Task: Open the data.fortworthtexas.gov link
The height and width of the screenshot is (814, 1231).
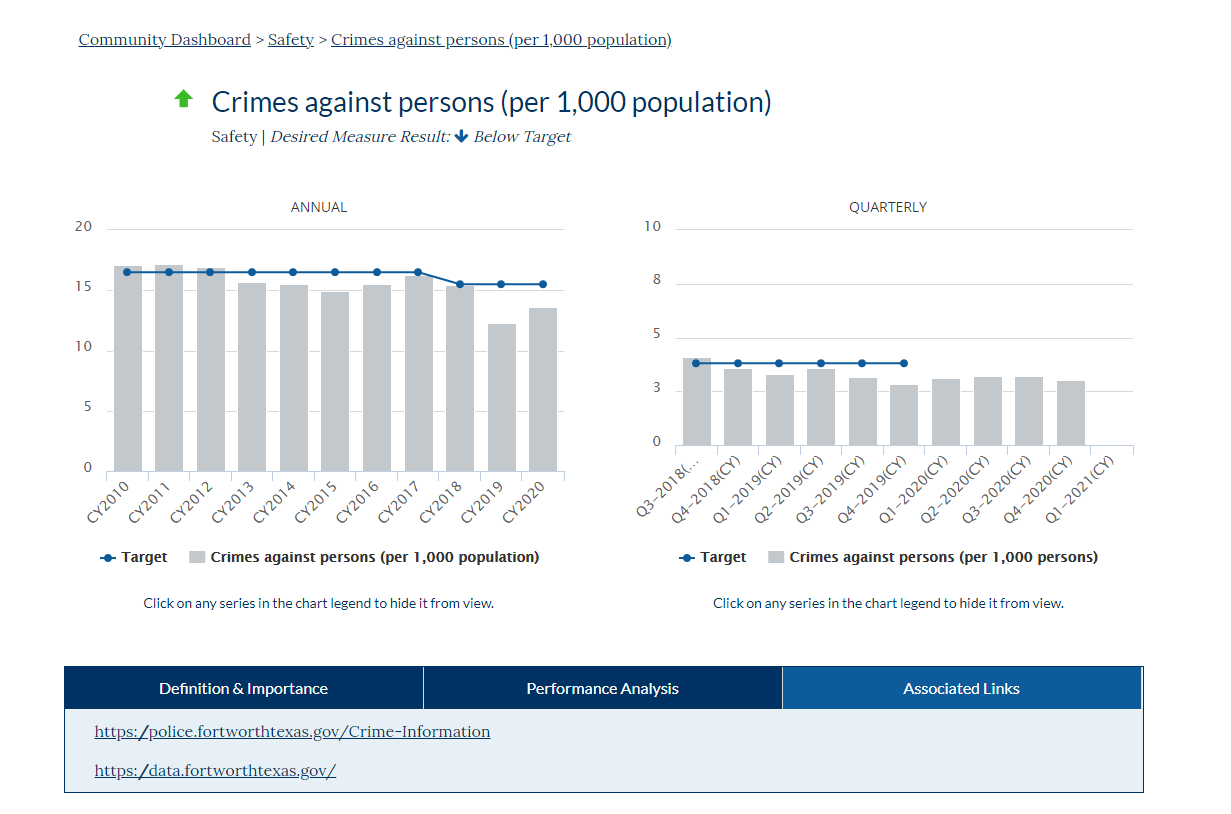Action: (x=215, y=770)
